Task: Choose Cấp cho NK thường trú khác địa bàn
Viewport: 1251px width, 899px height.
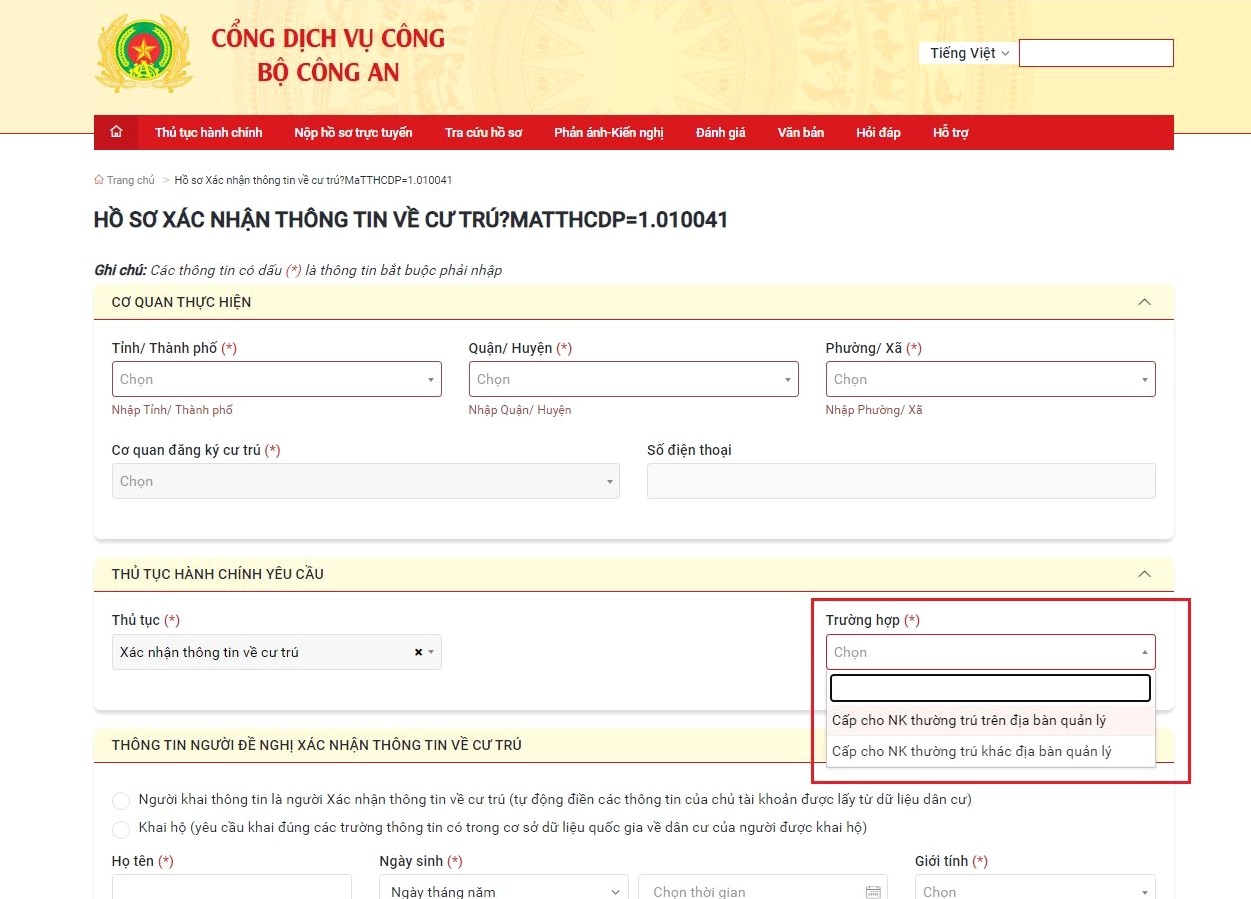Action: pos(971,751)
